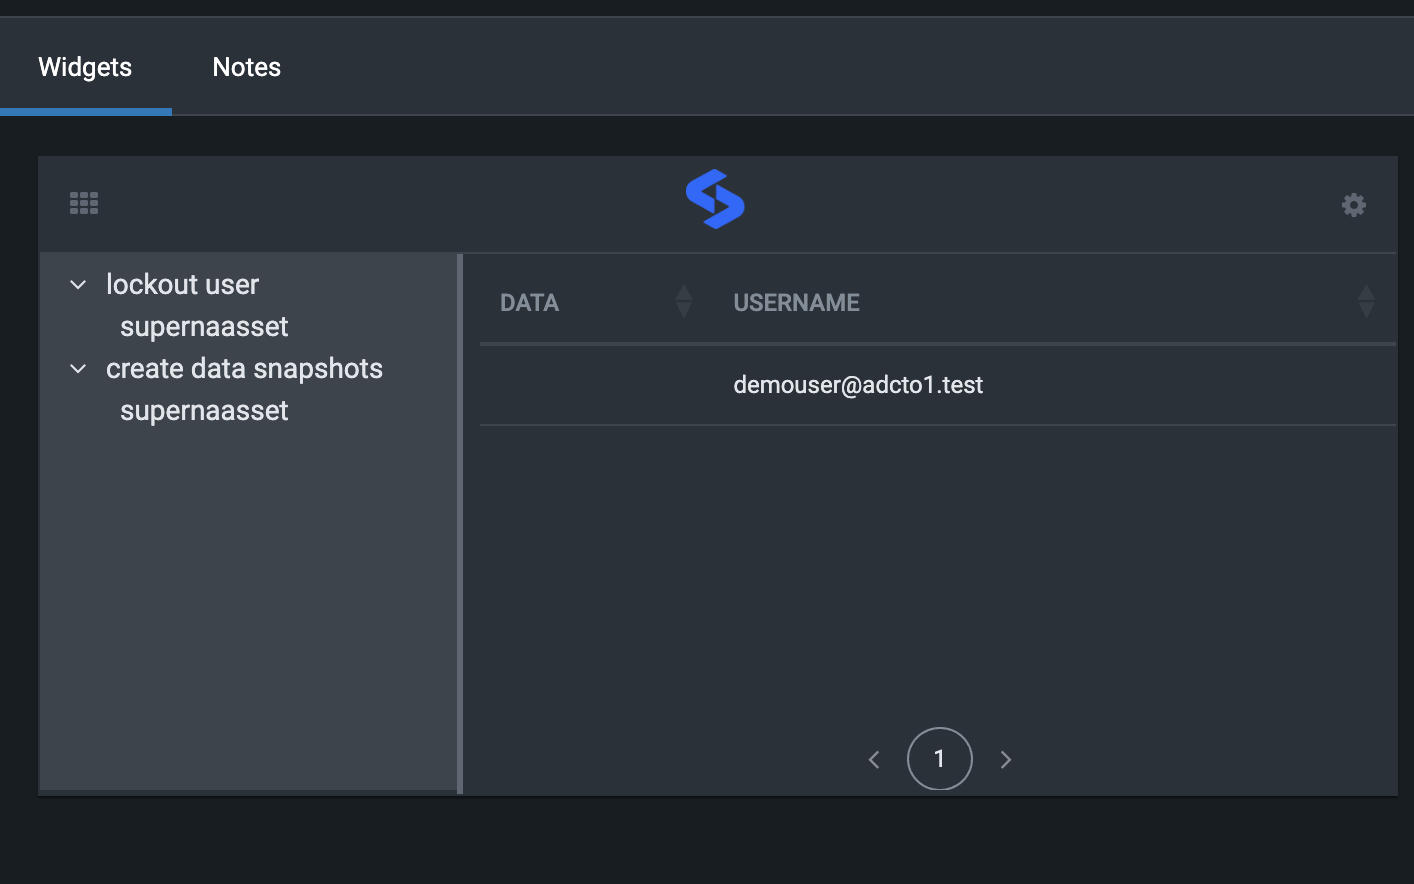Click the grid dots widget handle icon
1414x884 pixels.
(84, 204)
